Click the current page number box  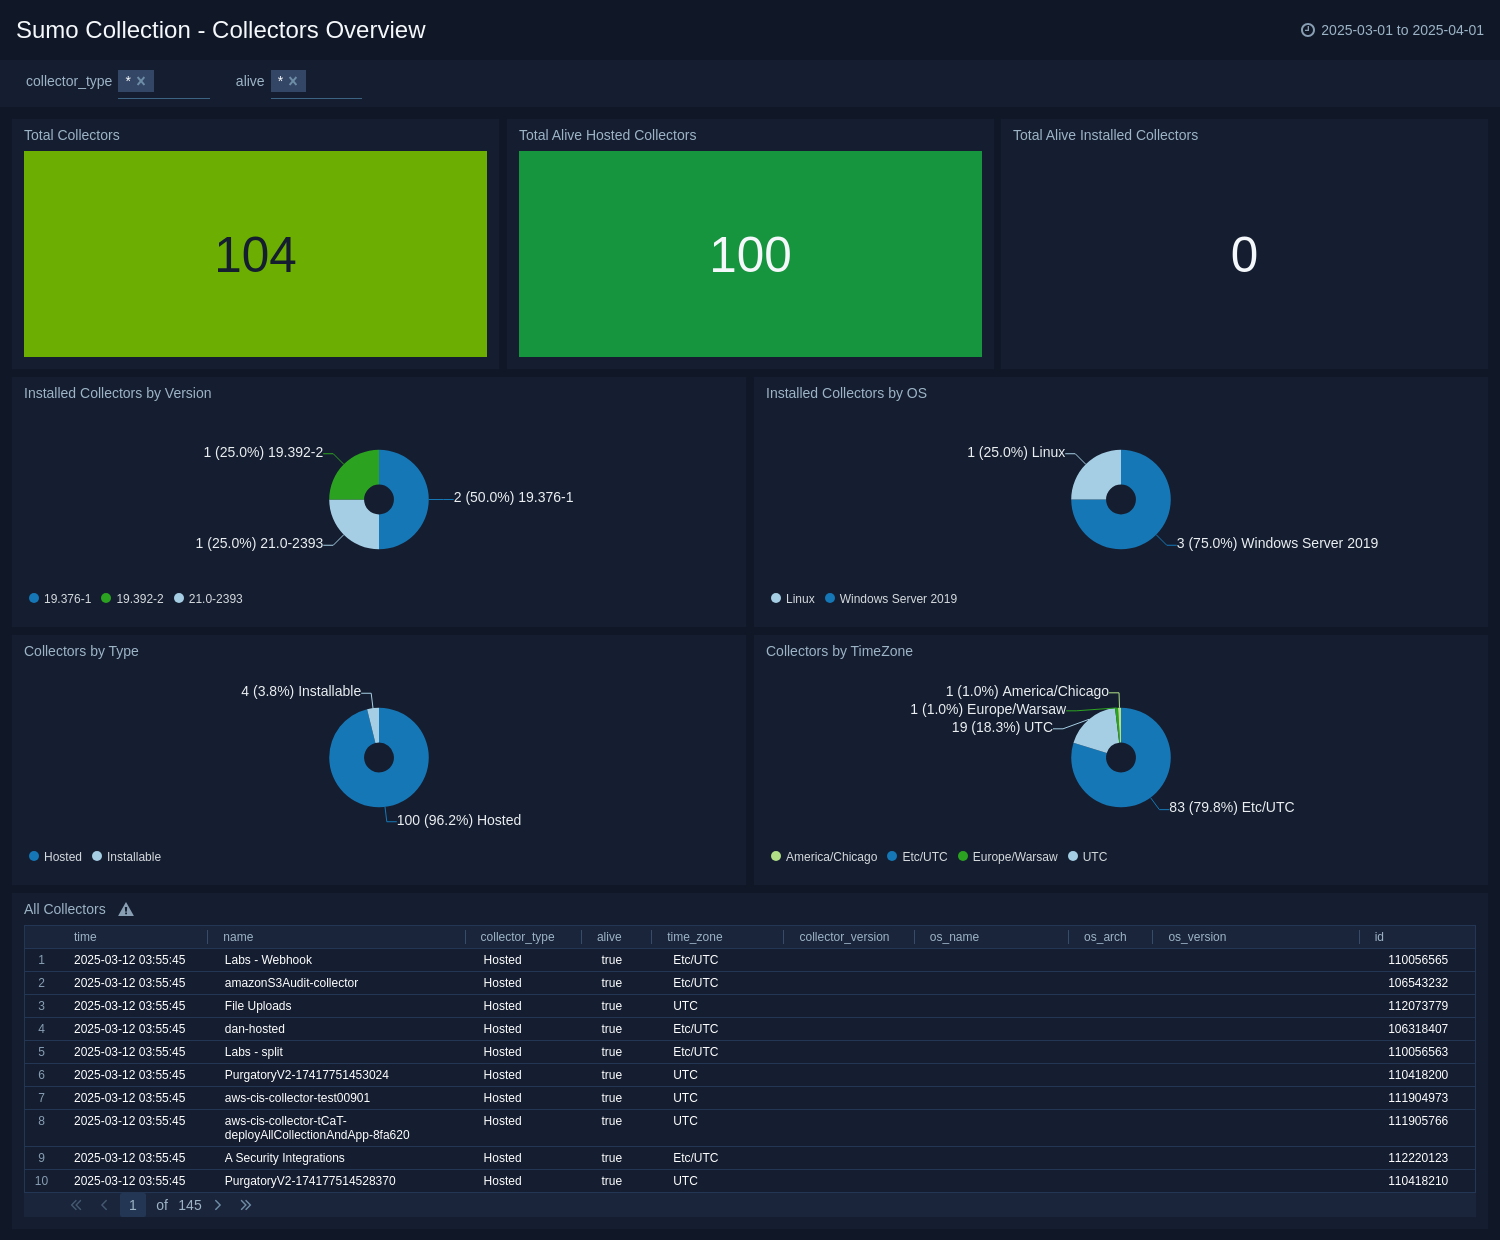[x=133, y=1205]
